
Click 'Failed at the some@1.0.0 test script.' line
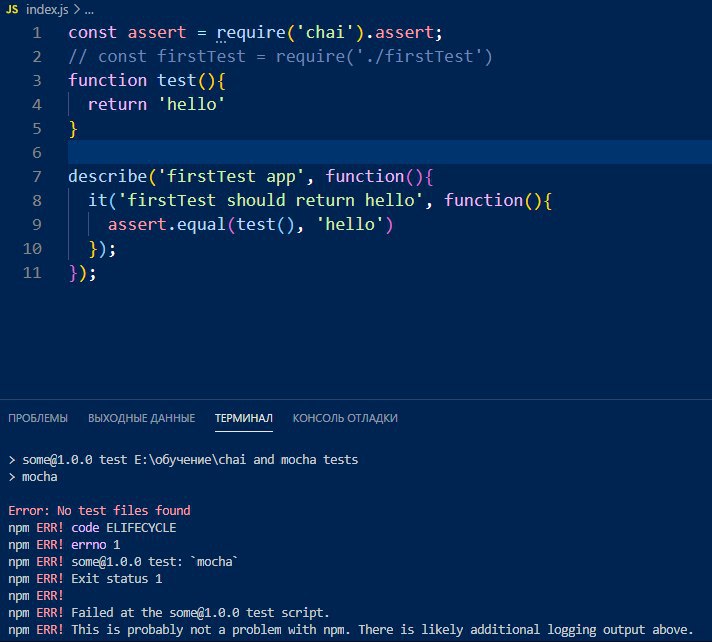[x=200, y=613]
